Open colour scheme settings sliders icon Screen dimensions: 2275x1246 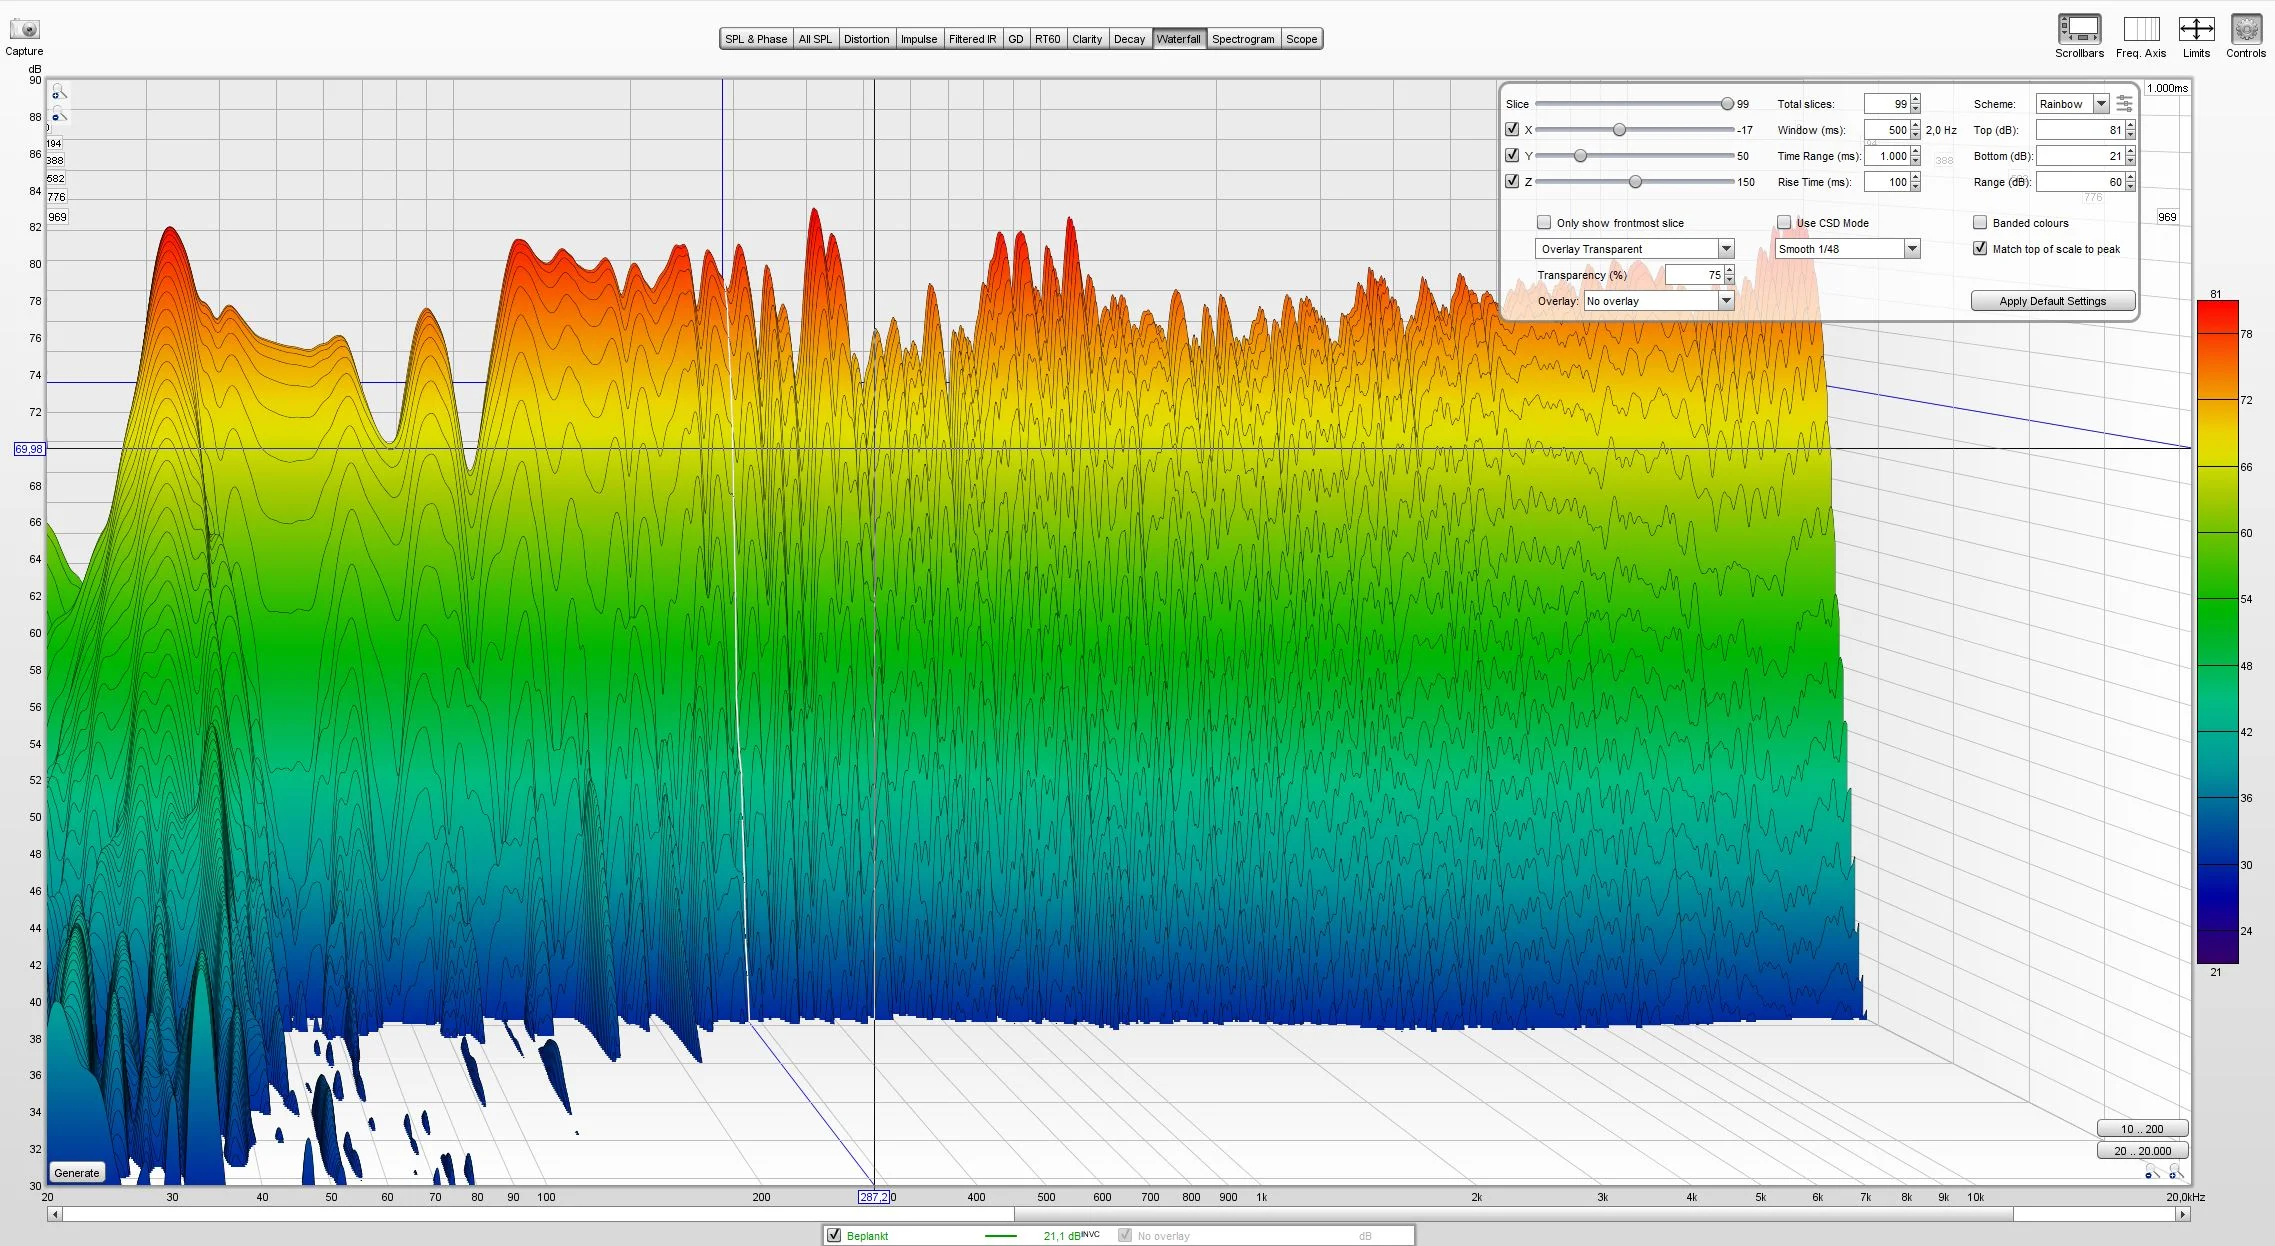tap(2124, 104)
